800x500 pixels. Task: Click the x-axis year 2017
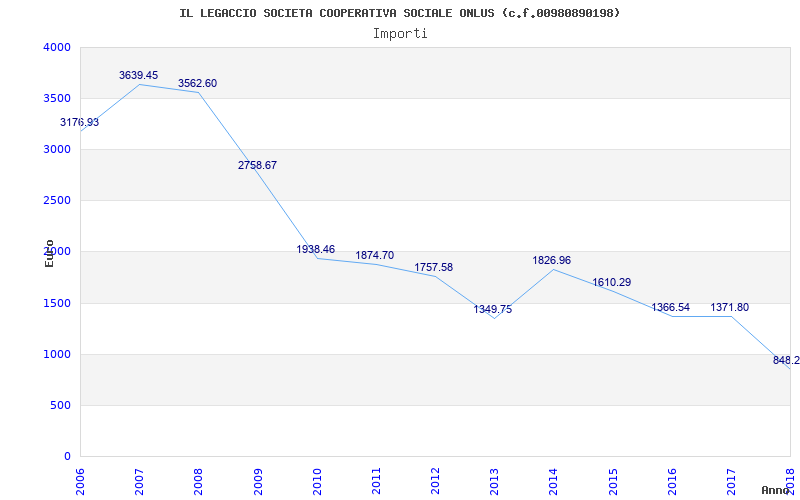731,483
